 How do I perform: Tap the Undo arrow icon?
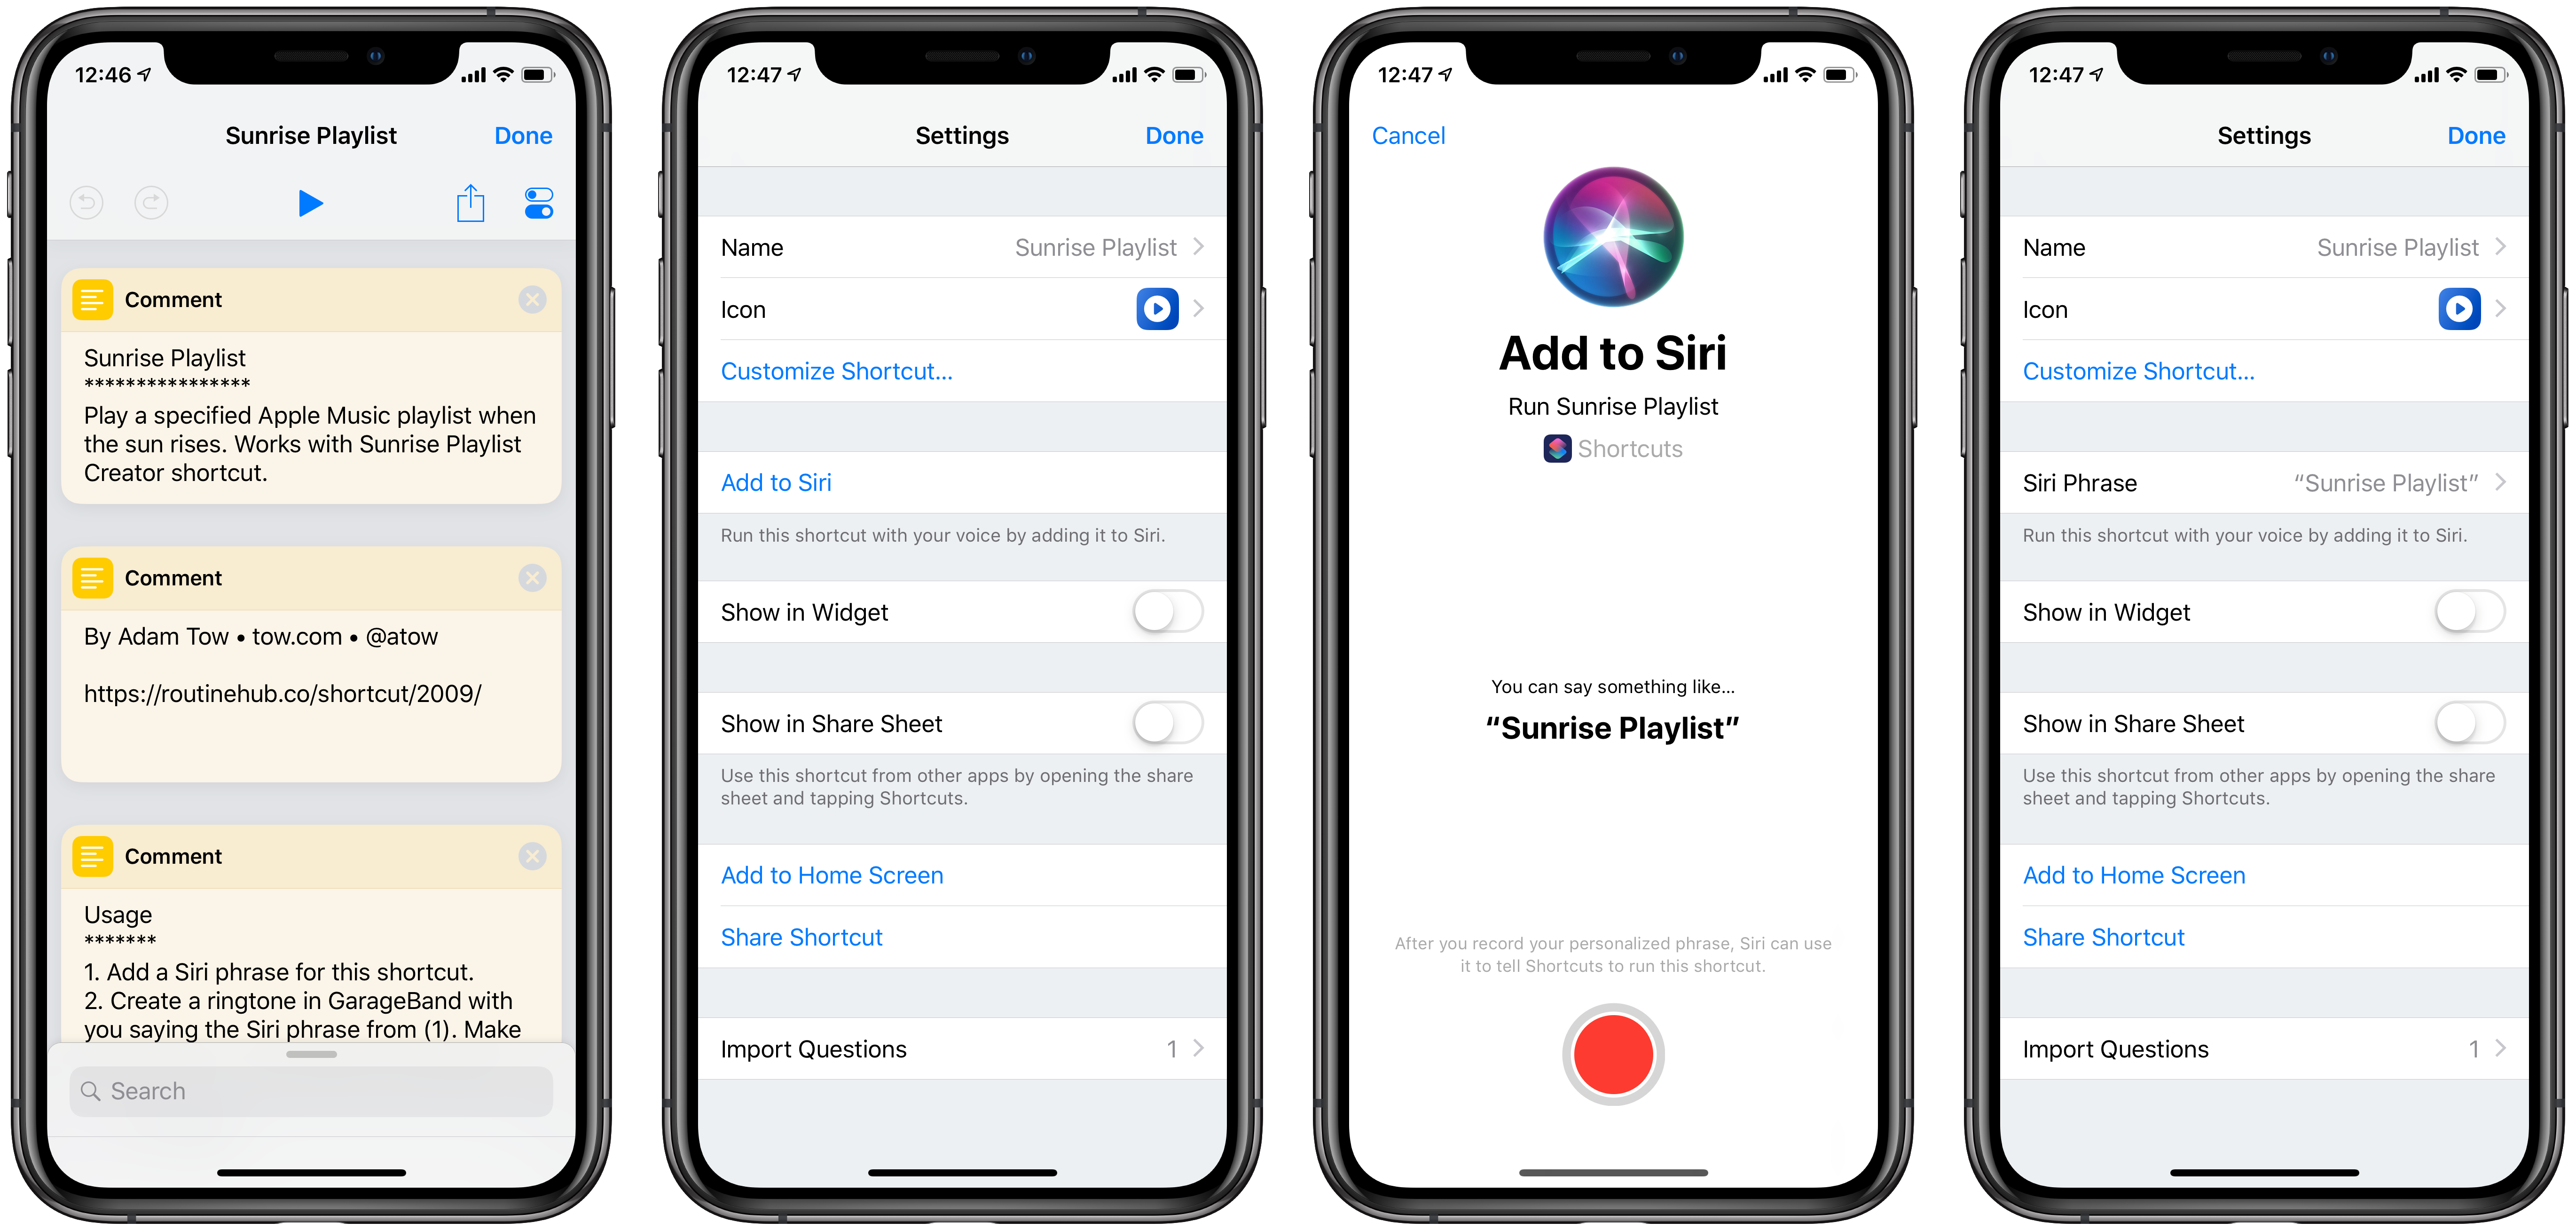tap(90, 202)
